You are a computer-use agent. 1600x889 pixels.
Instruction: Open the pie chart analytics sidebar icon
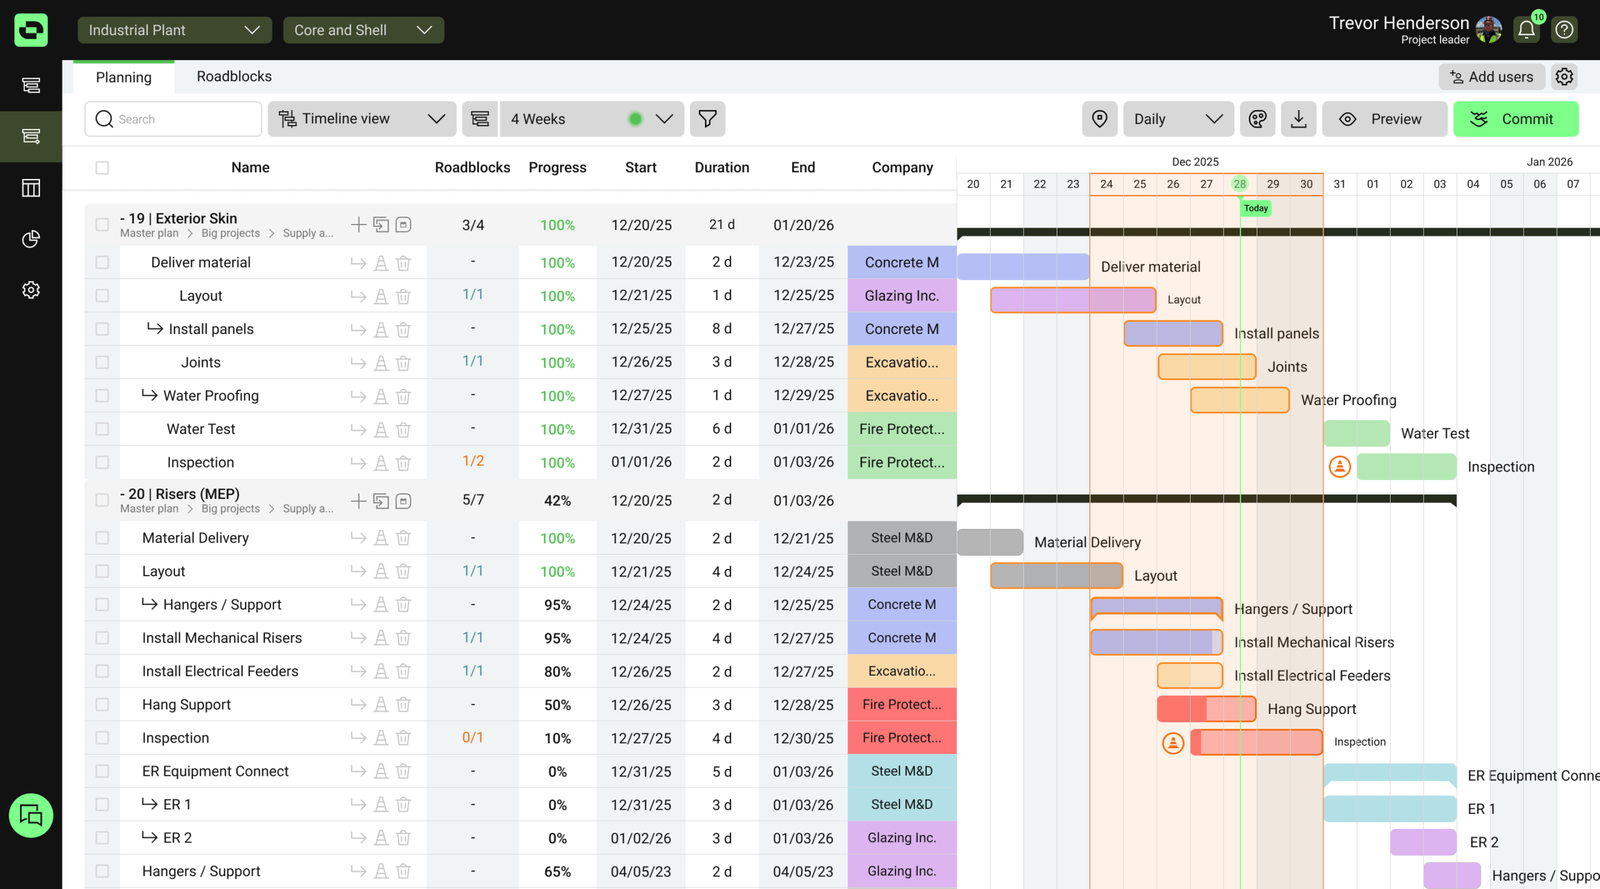click(x=31, y=239)
